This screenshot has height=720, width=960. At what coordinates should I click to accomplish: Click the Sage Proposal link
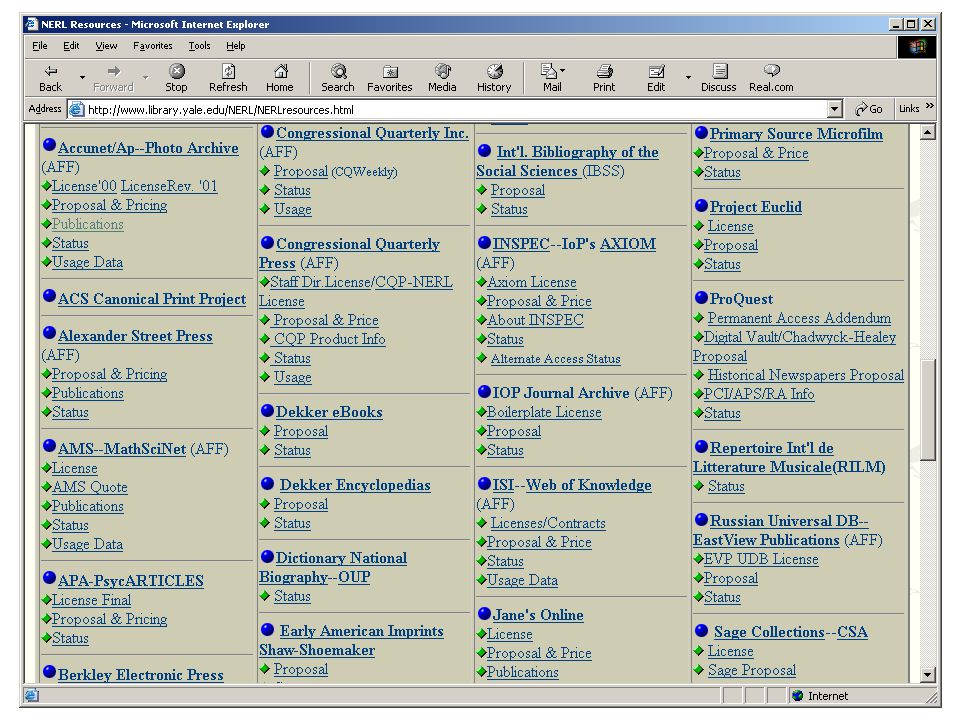[x=752, y=670]
